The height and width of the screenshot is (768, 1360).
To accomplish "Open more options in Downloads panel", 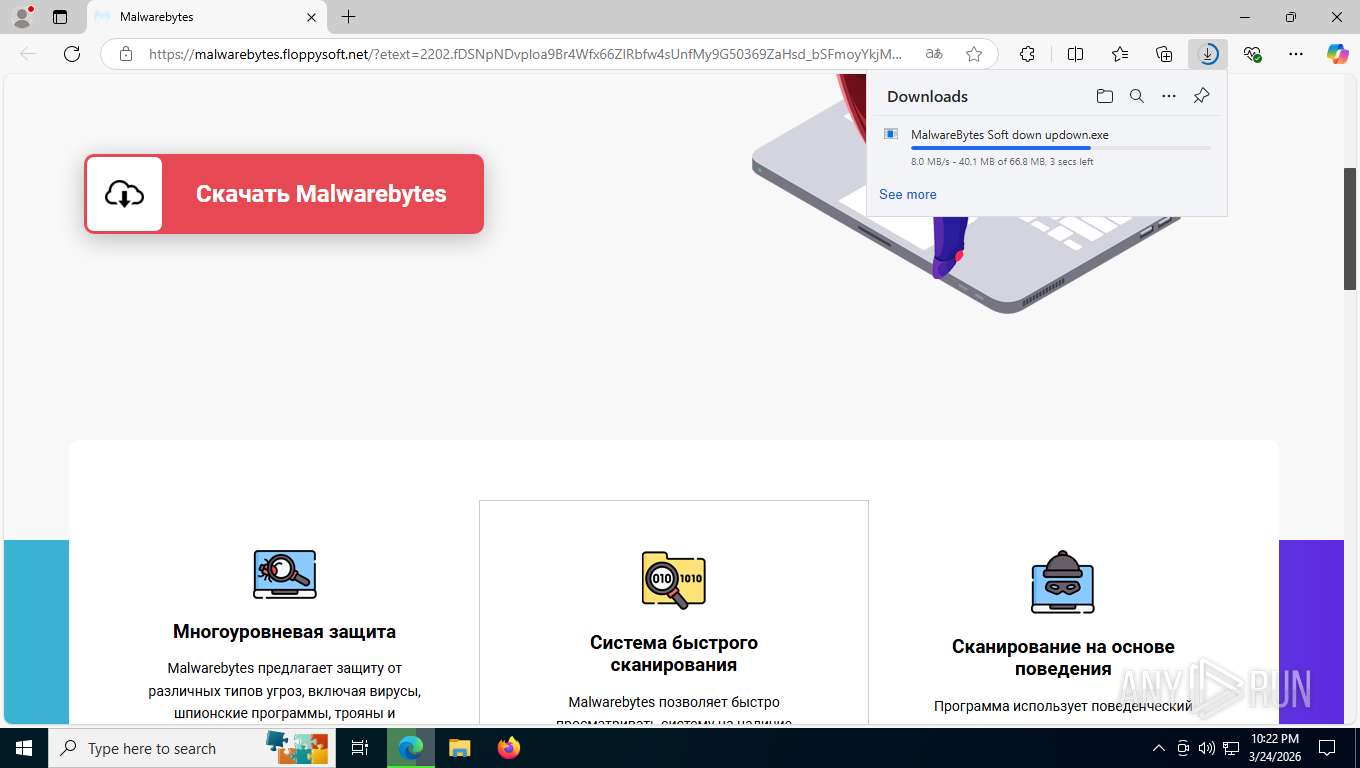I will pos(1169,96).
